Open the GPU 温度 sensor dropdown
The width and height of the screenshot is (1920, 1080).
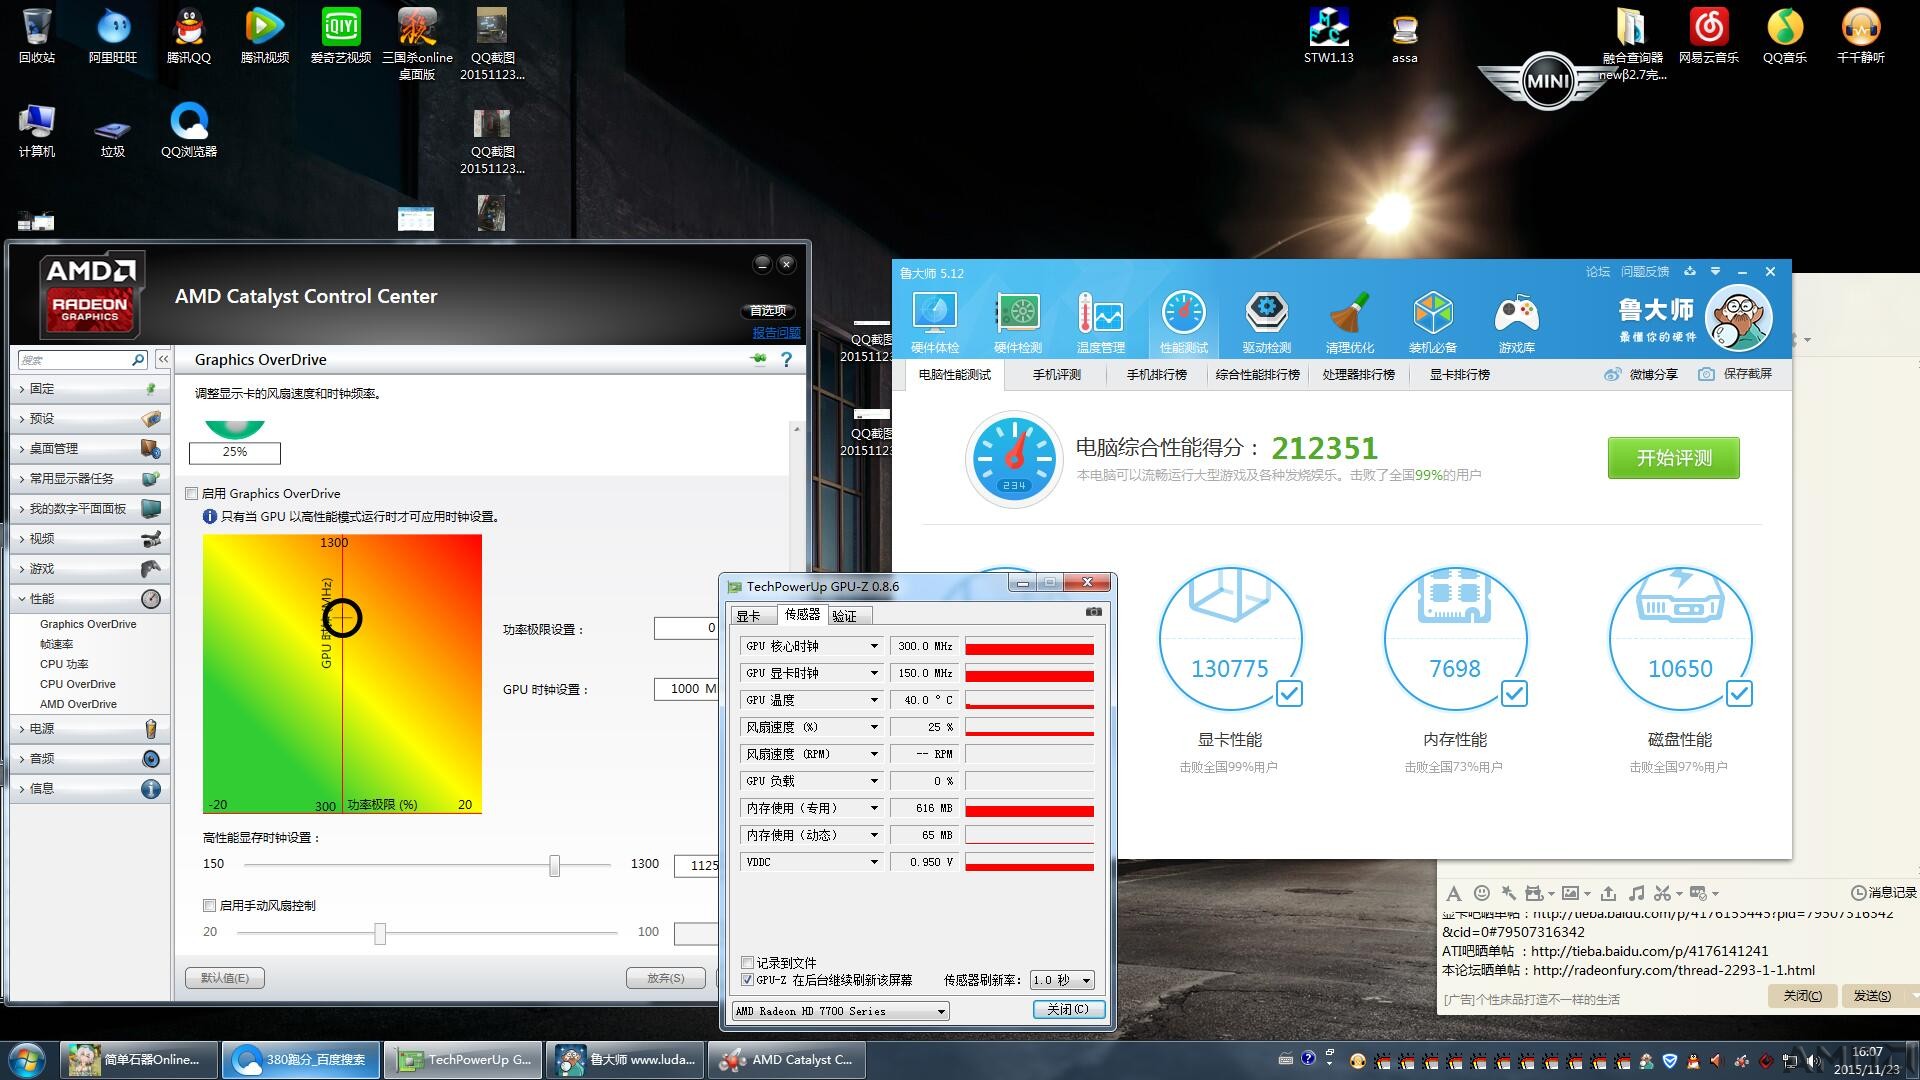pos(874,700)
